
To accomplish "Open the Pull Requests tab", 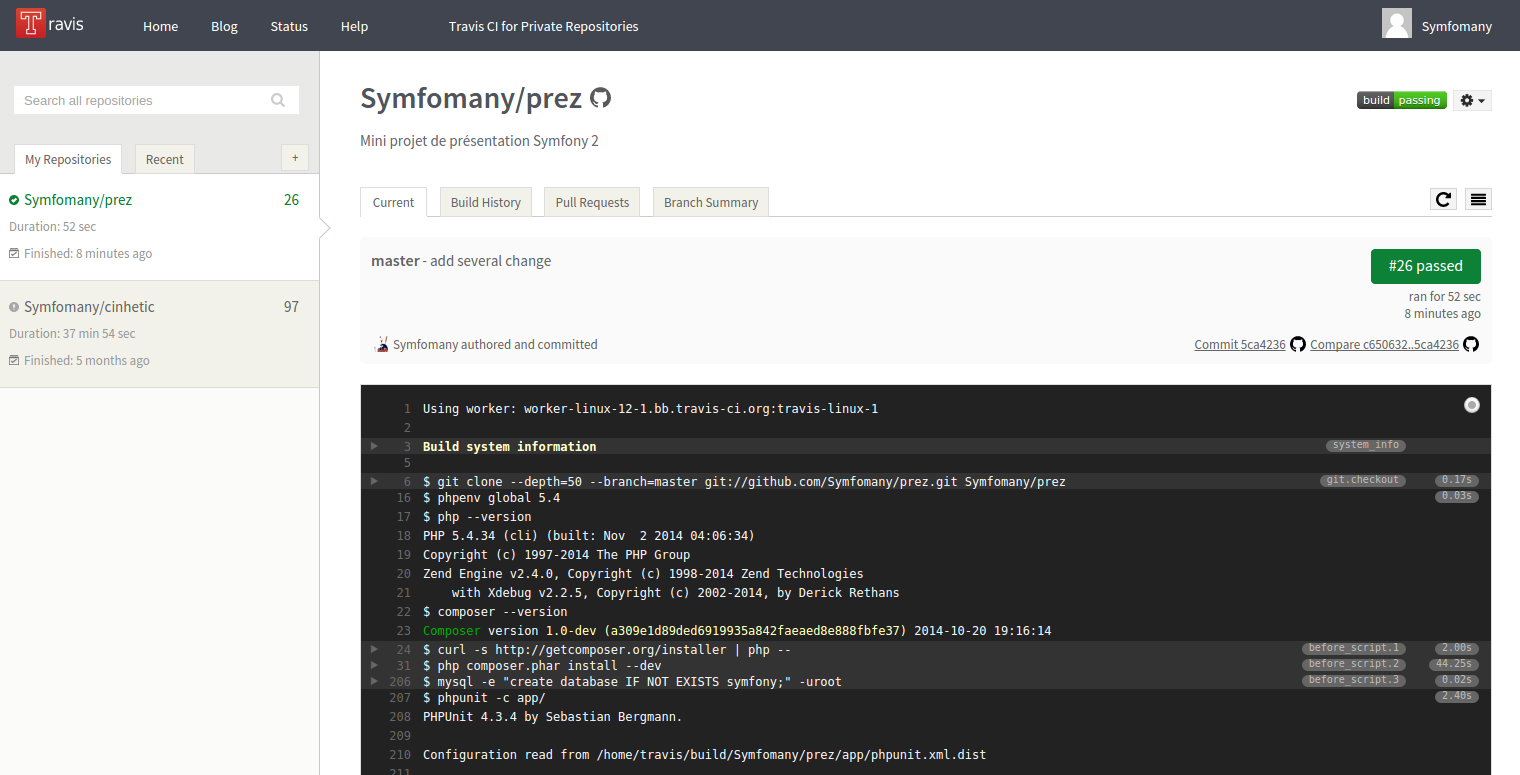I will point(592,202).
